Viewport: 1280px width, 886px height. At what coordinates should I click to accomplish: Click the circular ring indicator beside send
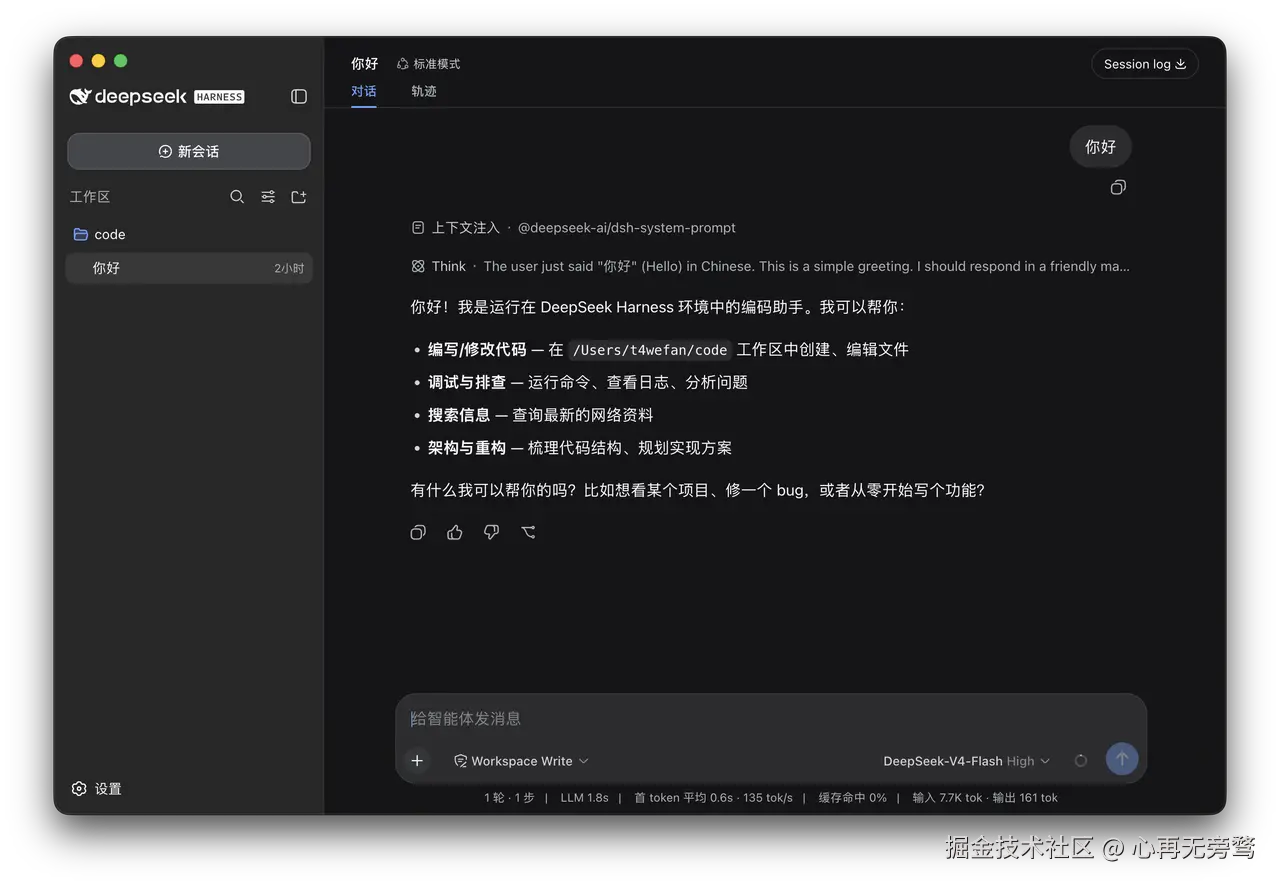(1081, 761)
